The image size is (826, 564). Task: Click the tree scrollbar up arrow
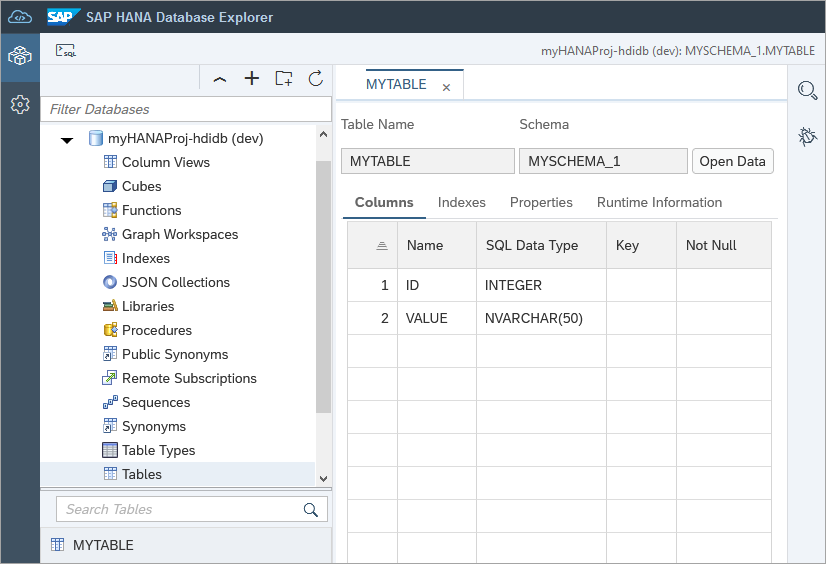(x=323, y=134)
